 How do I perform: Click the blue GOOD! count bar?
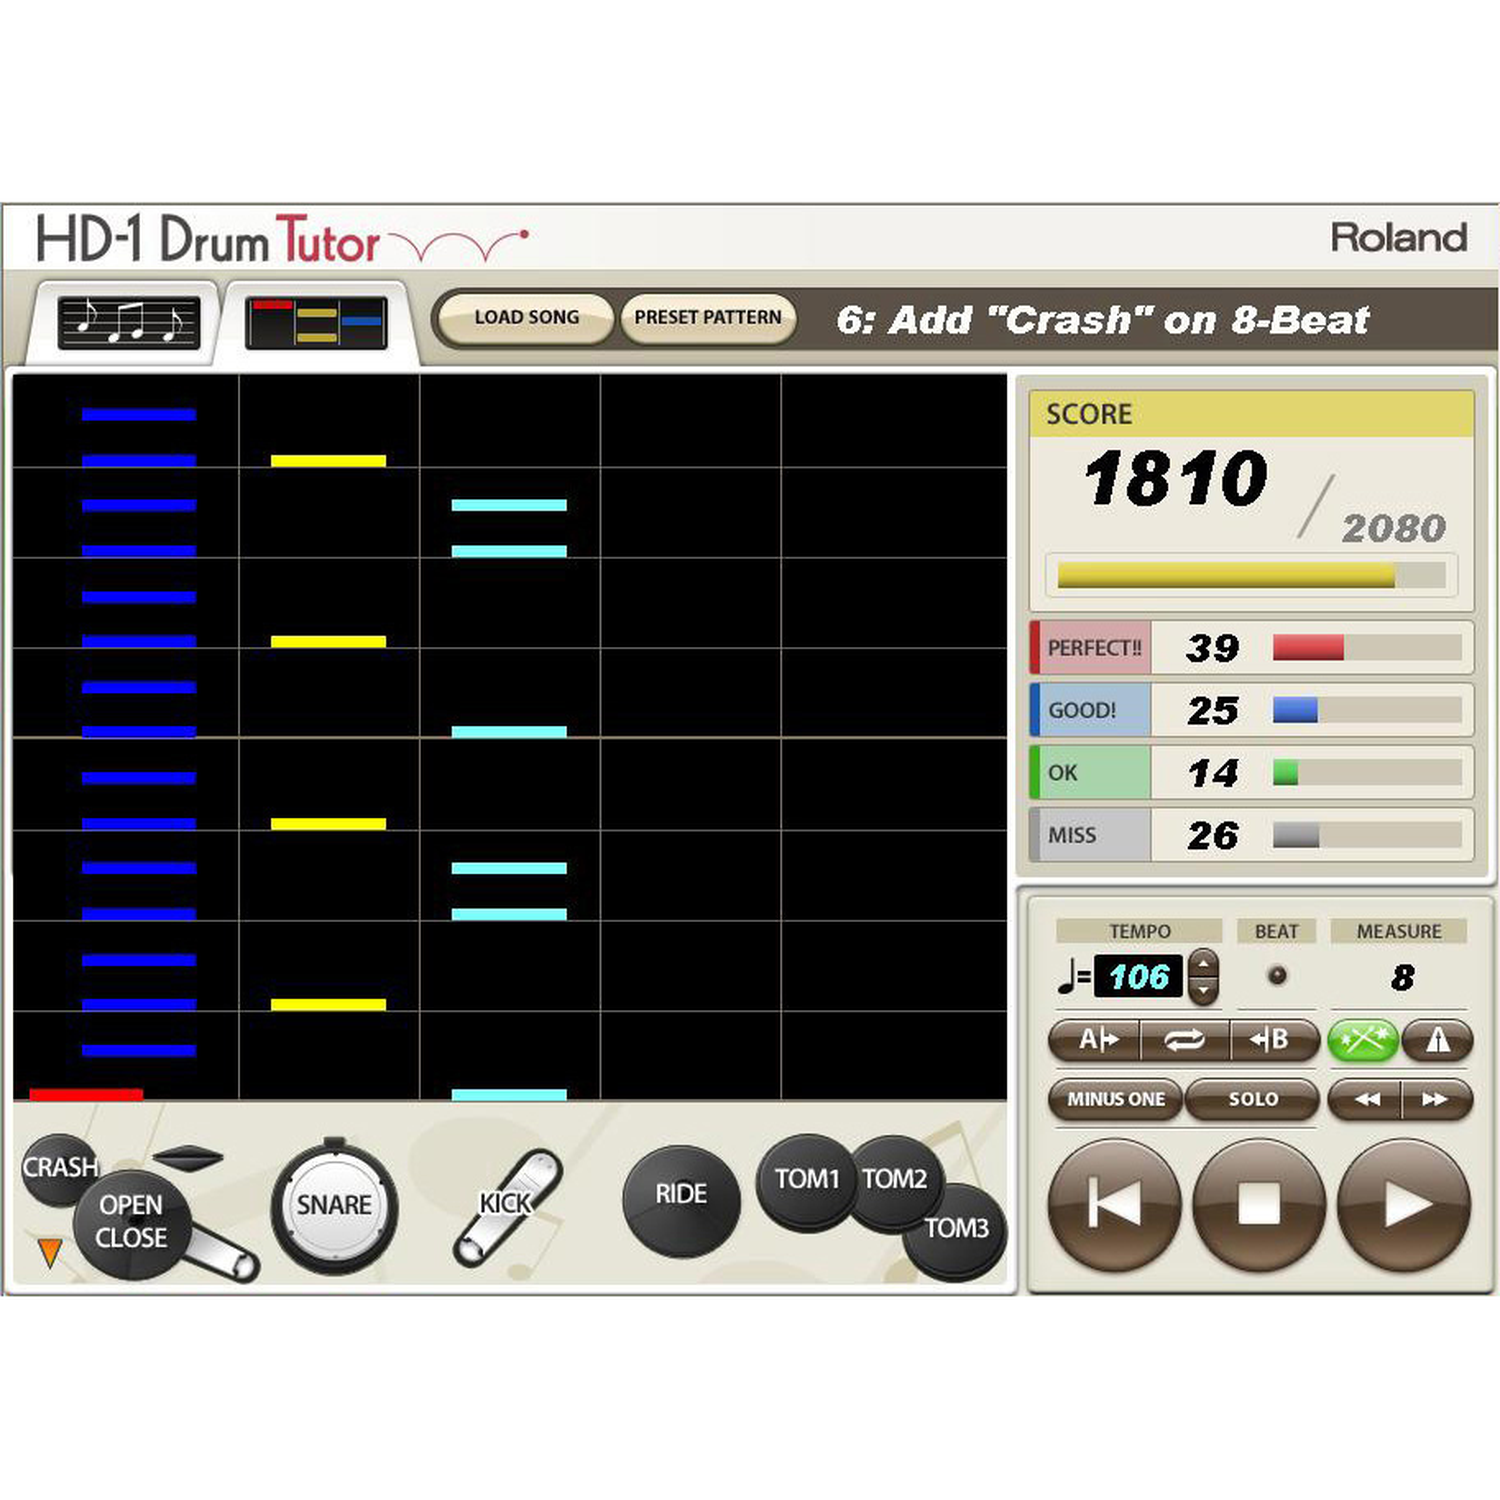1366,710
